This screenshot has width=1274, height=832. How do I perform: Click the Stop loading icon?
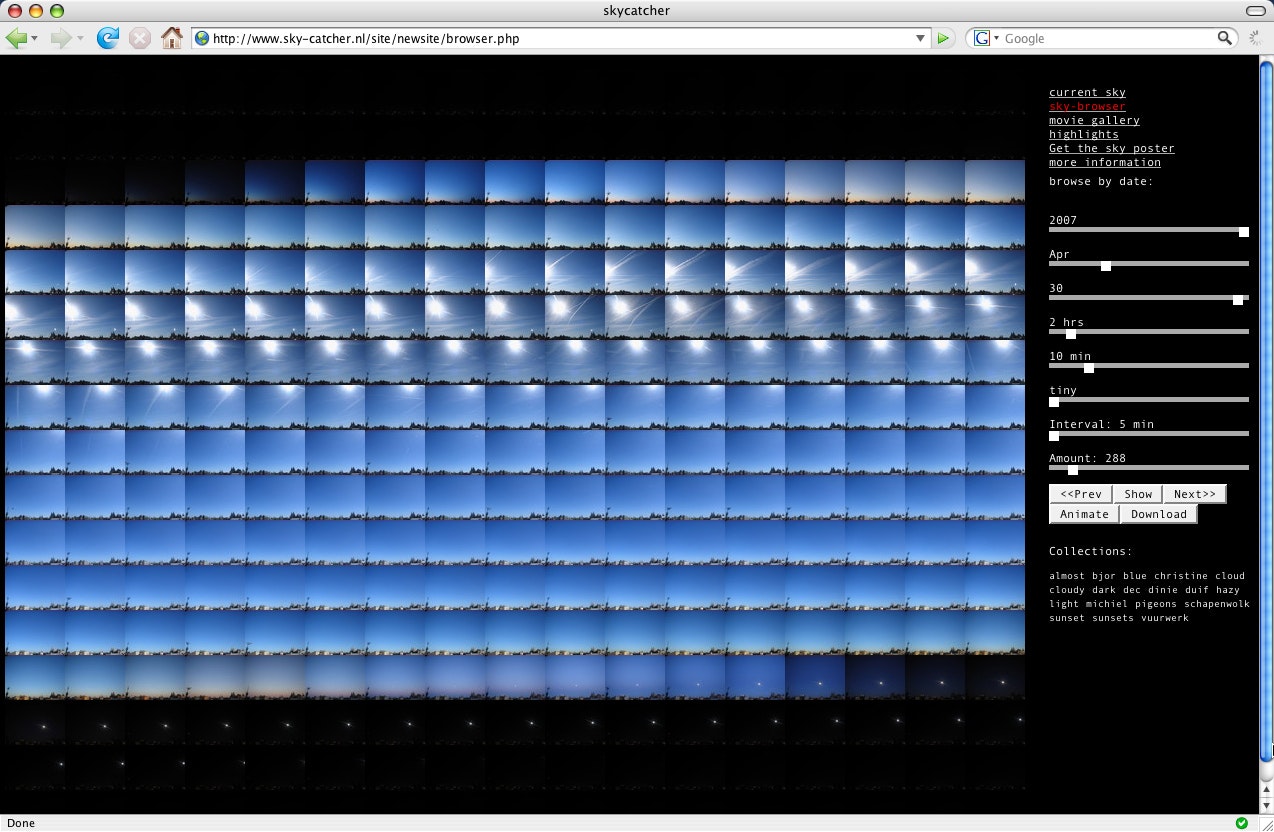(140, 38)
